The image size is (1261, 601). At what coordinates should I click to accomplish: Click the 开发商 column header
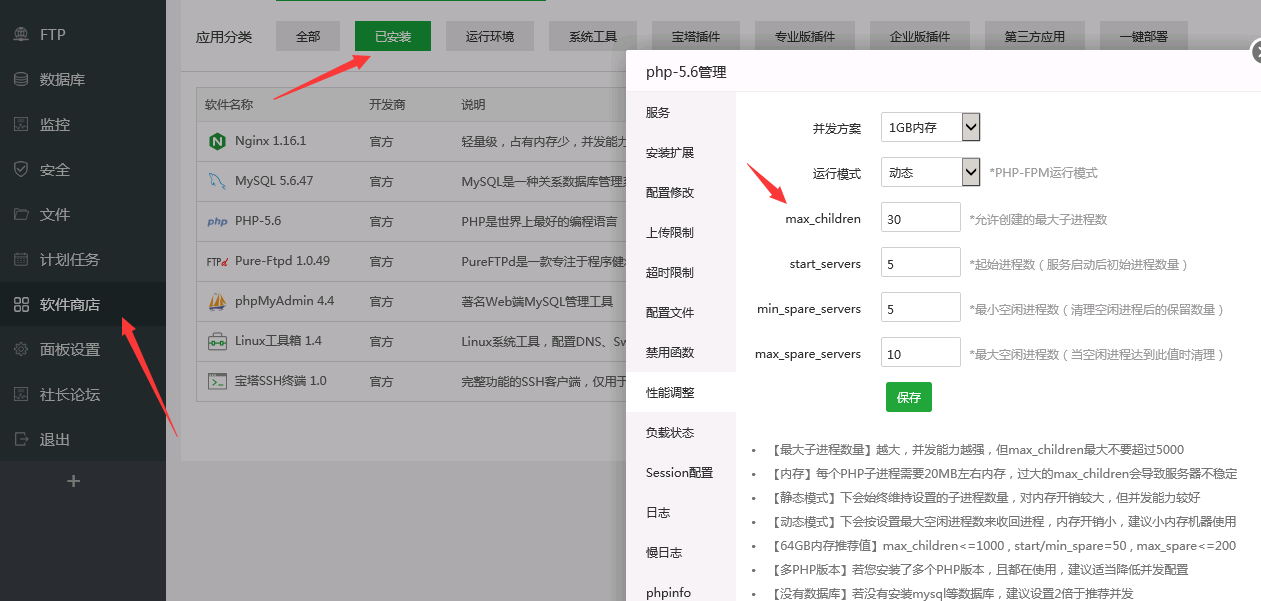point(387,104)
